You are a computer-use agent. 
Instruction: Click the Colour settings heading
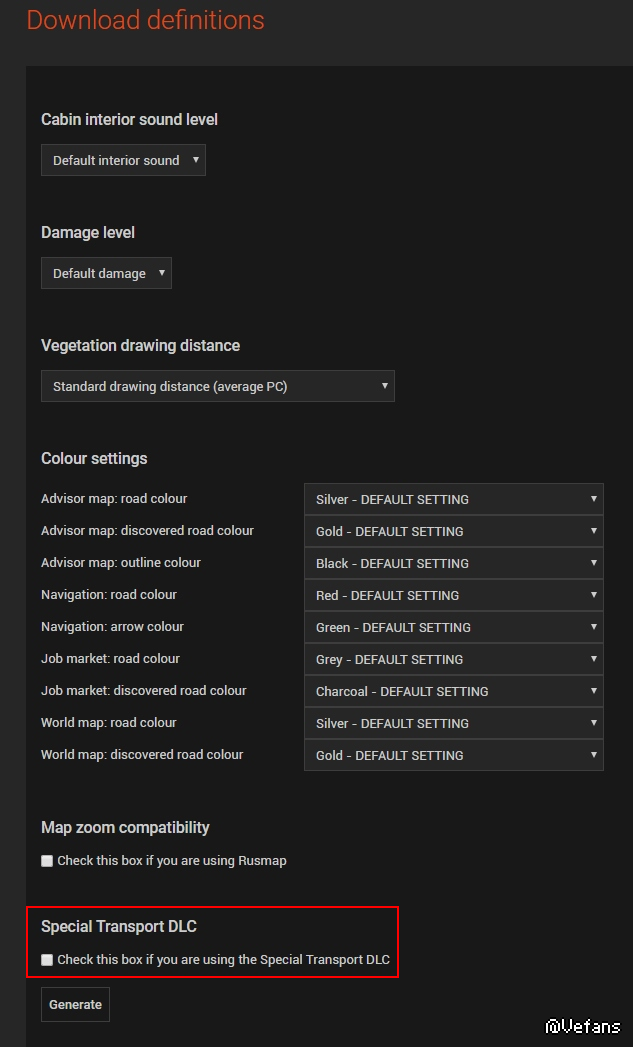pyautogui.click(x=94, y=458)
